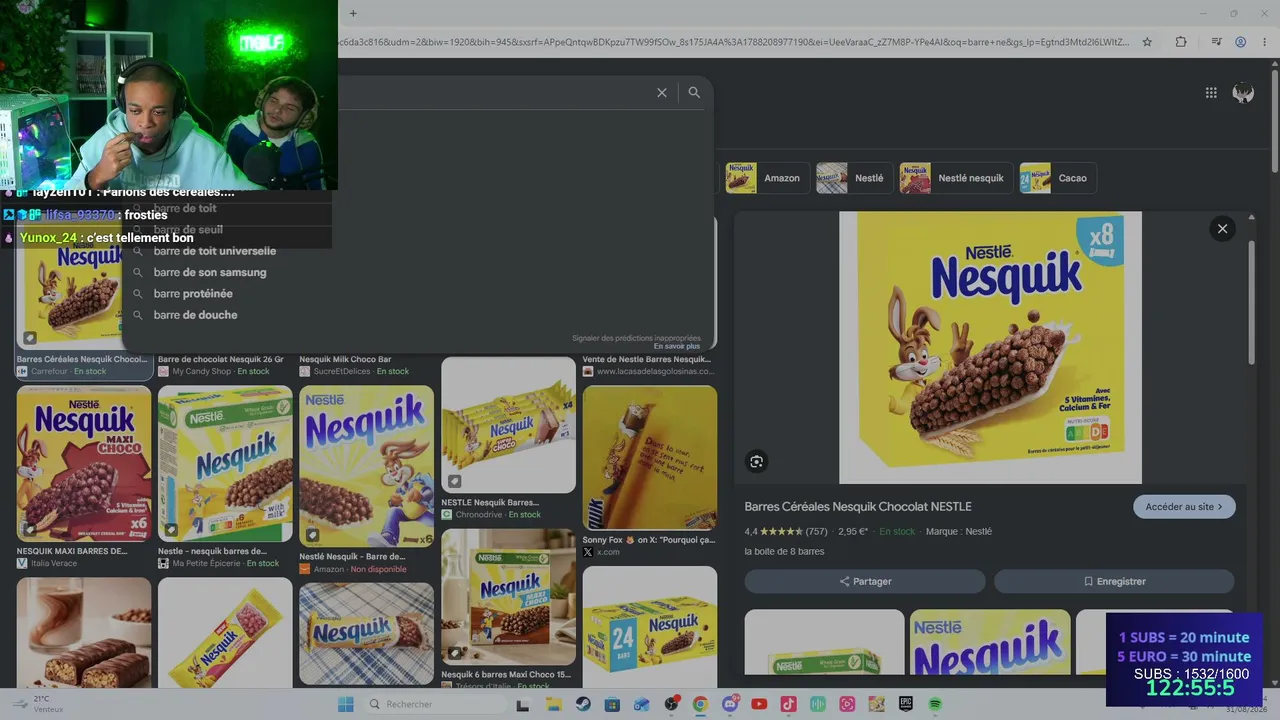Screen dimensions: 1280x720
Task: Click the "Accéder au site" button
Action: (1184, 507)
